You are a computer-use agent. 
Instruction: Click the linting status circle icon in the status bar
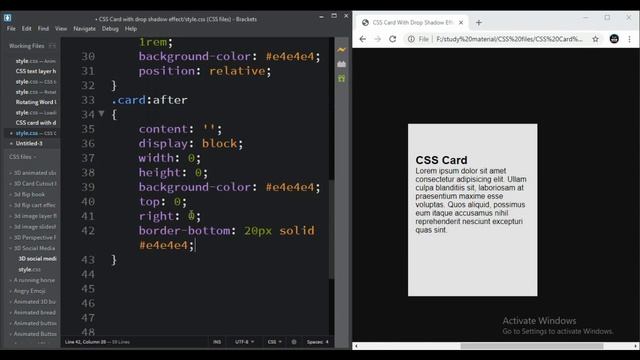click(294, 342)
